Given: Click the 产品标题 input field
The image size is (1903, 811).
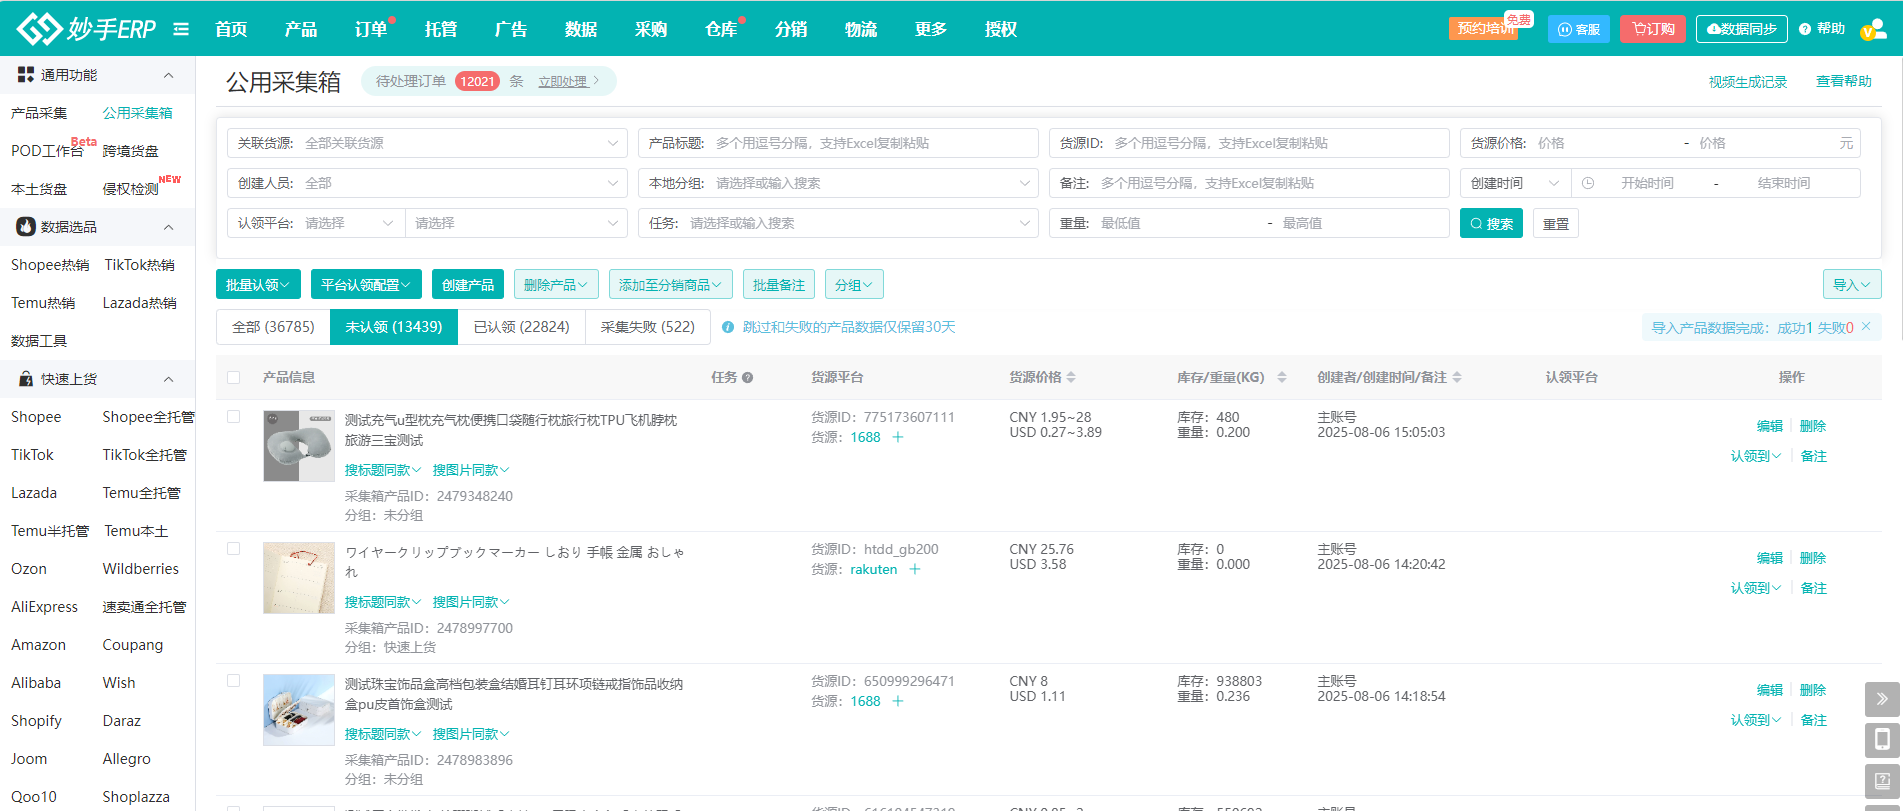Looking at the screenshot, I should 870,143.
